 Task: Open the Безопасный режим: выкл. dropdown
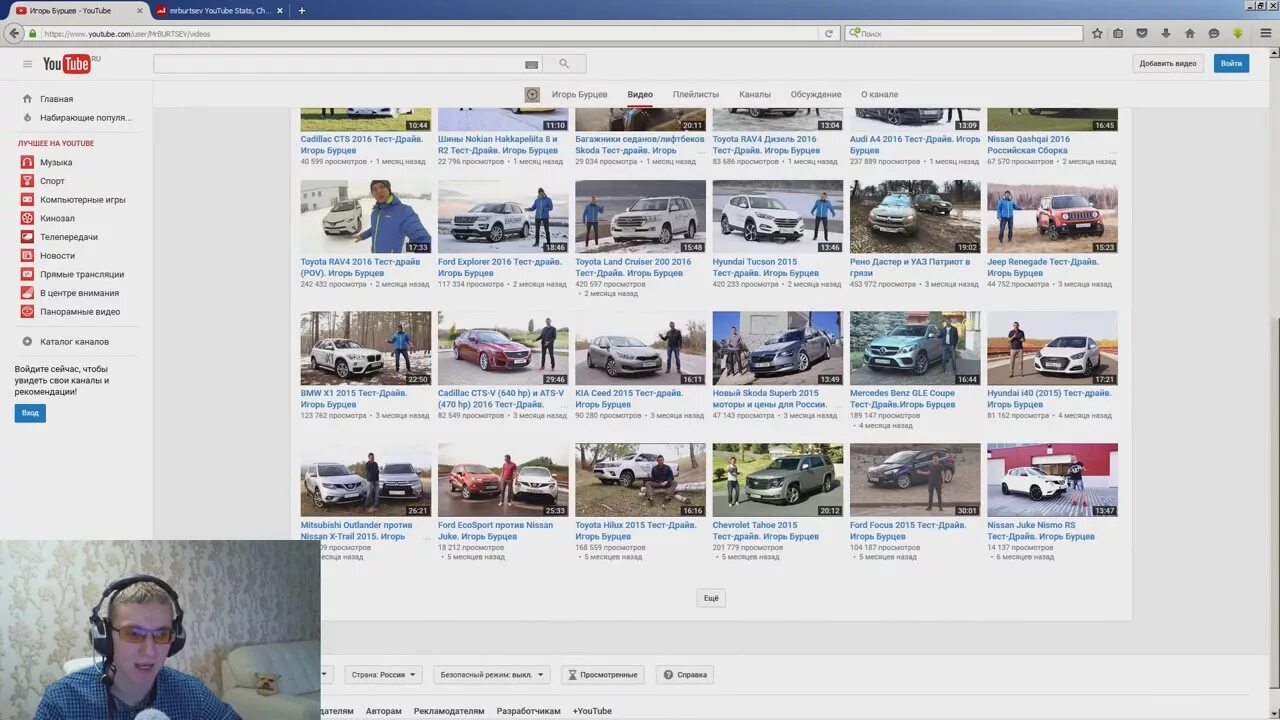pos(492,675)
